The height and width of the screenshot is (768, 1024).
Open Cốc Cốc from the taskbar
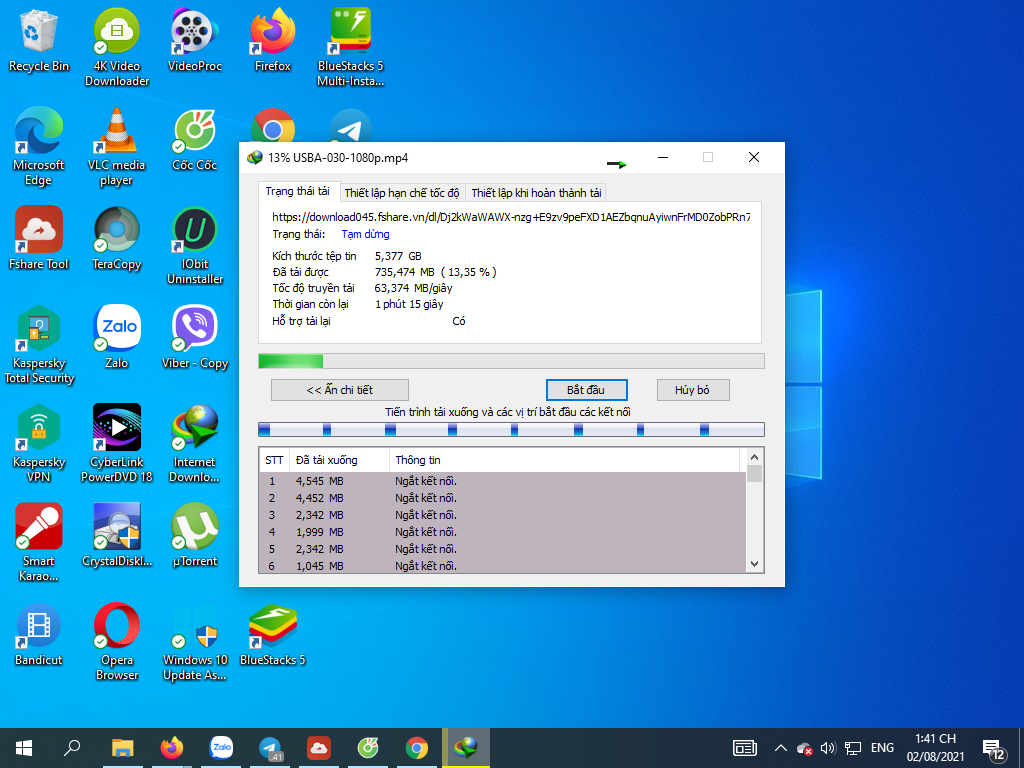tap(368, 748)
